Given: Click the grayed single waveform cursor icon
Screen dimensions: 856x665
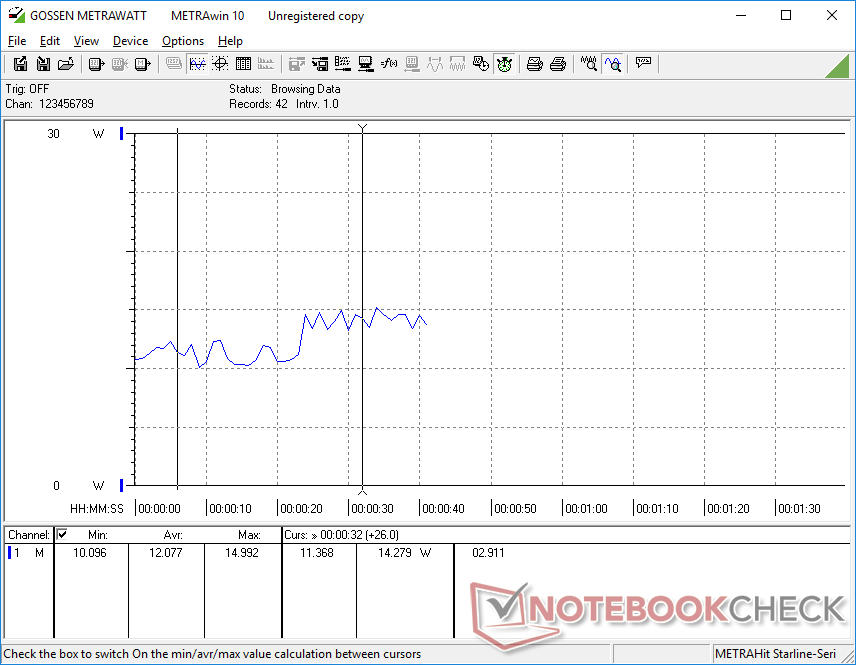Looking at the screenshot, I should coord(435,64).
